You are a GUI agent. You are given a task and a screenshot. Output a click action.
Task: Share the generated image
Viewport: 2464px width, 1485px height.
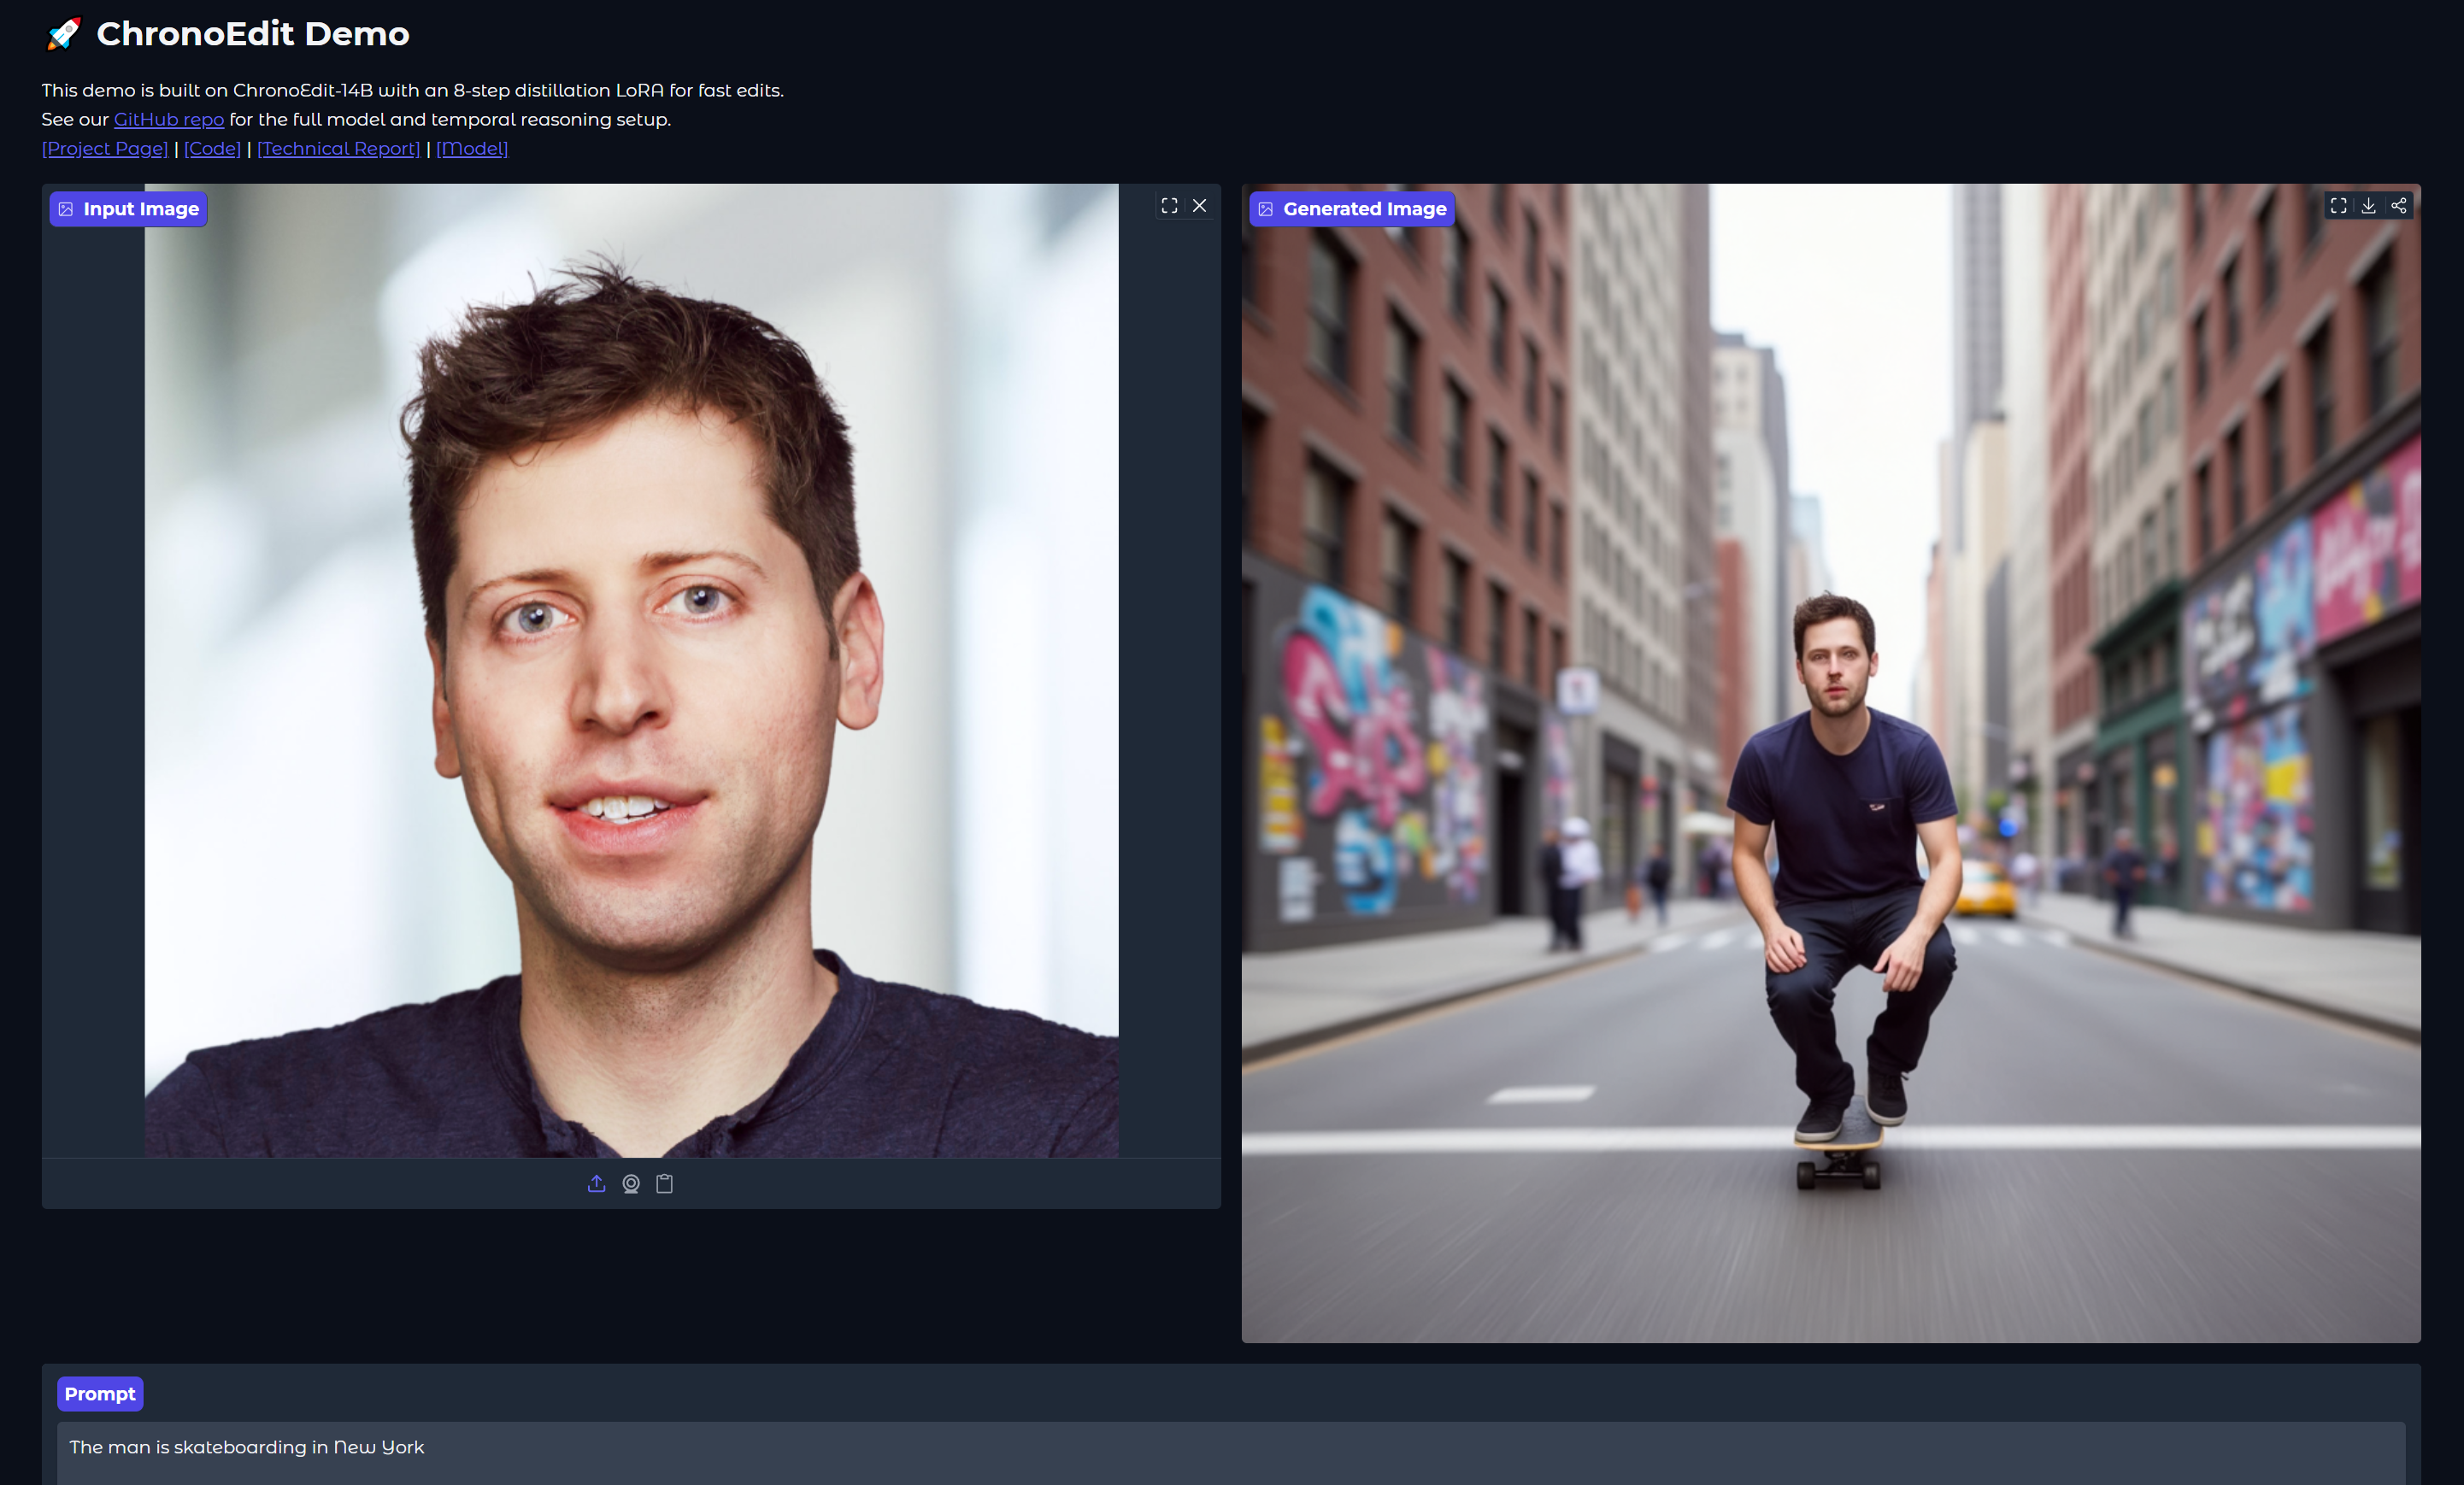pyautogui.click(x=2398, y=206)
